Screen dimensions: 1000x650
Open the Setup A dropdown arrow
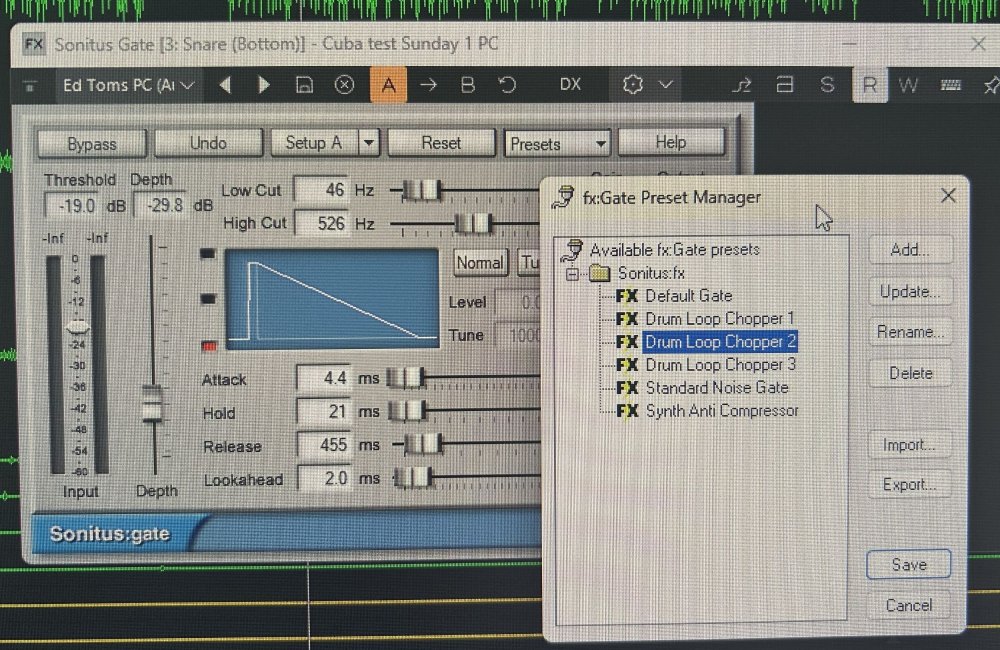coord(369,143)
